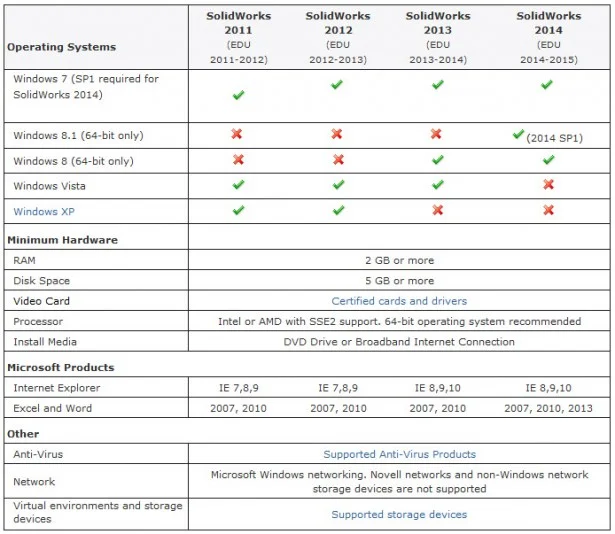Click green check for Windows 7 SolidWorks 2014
Screen dimensions: 615x534
547,85
